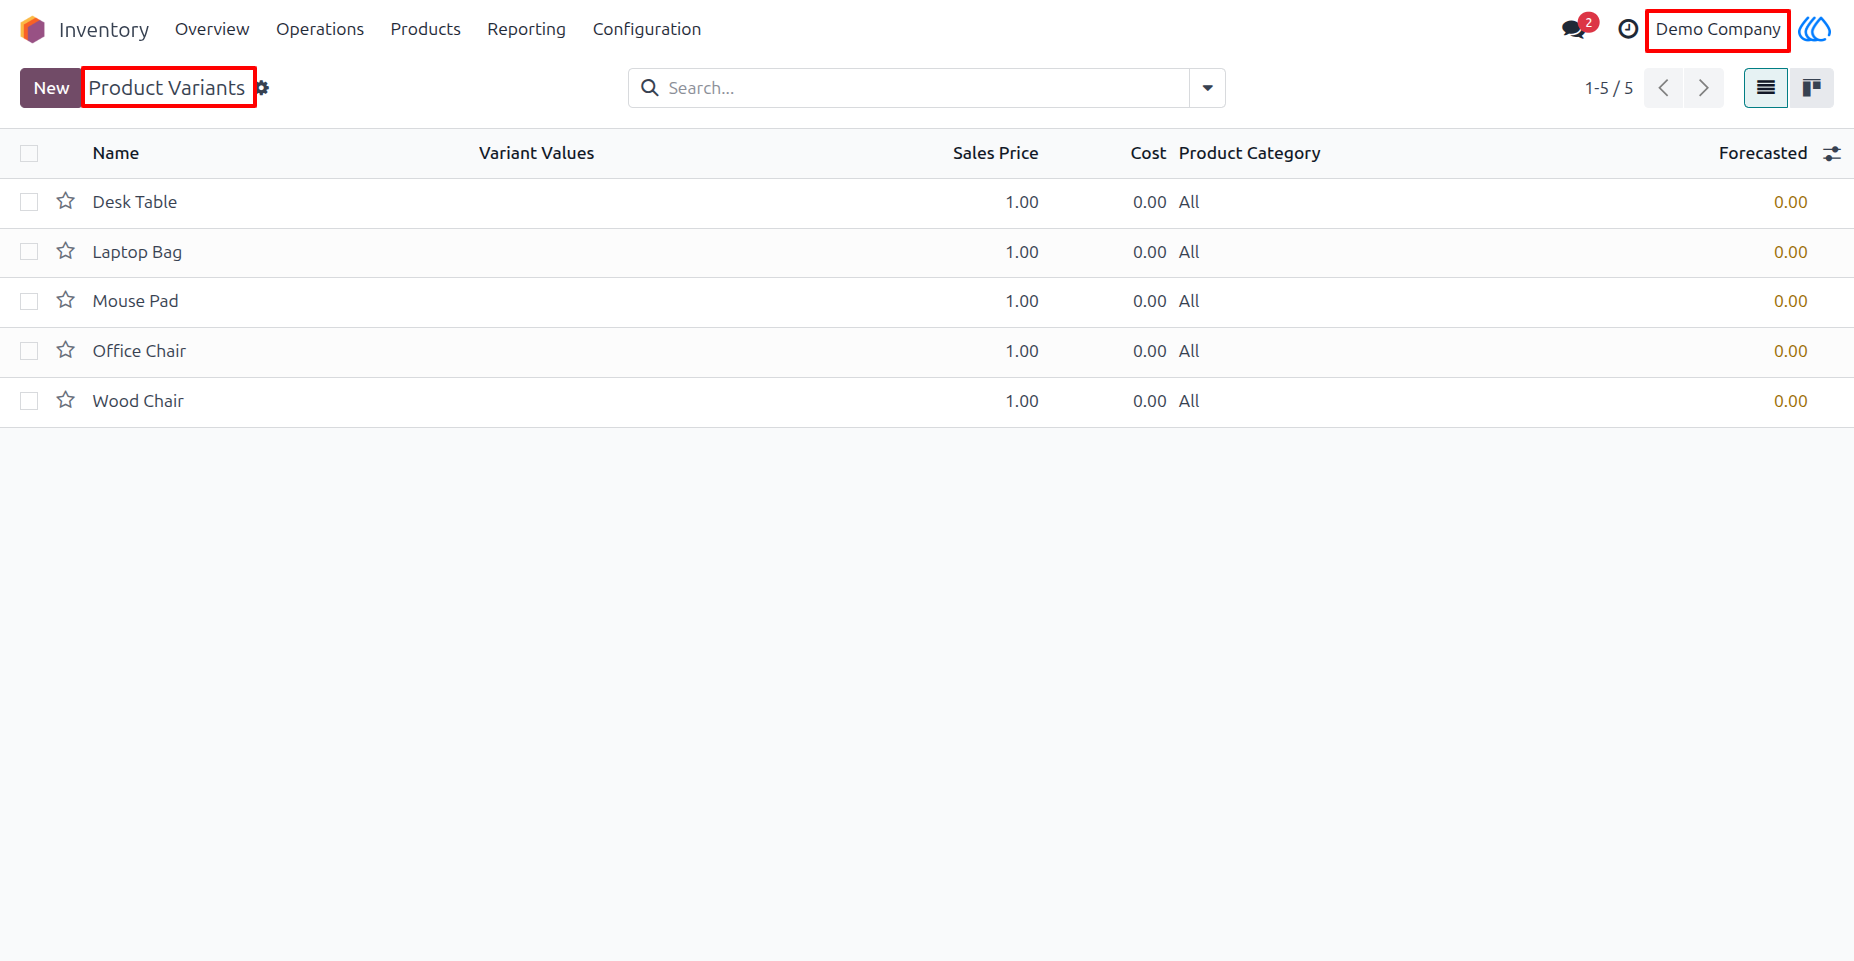Viewport: 1854px width, 961px height.
Task: Sort by the Cost column header
Action: pyautogui.click(x=1148, y=153)
